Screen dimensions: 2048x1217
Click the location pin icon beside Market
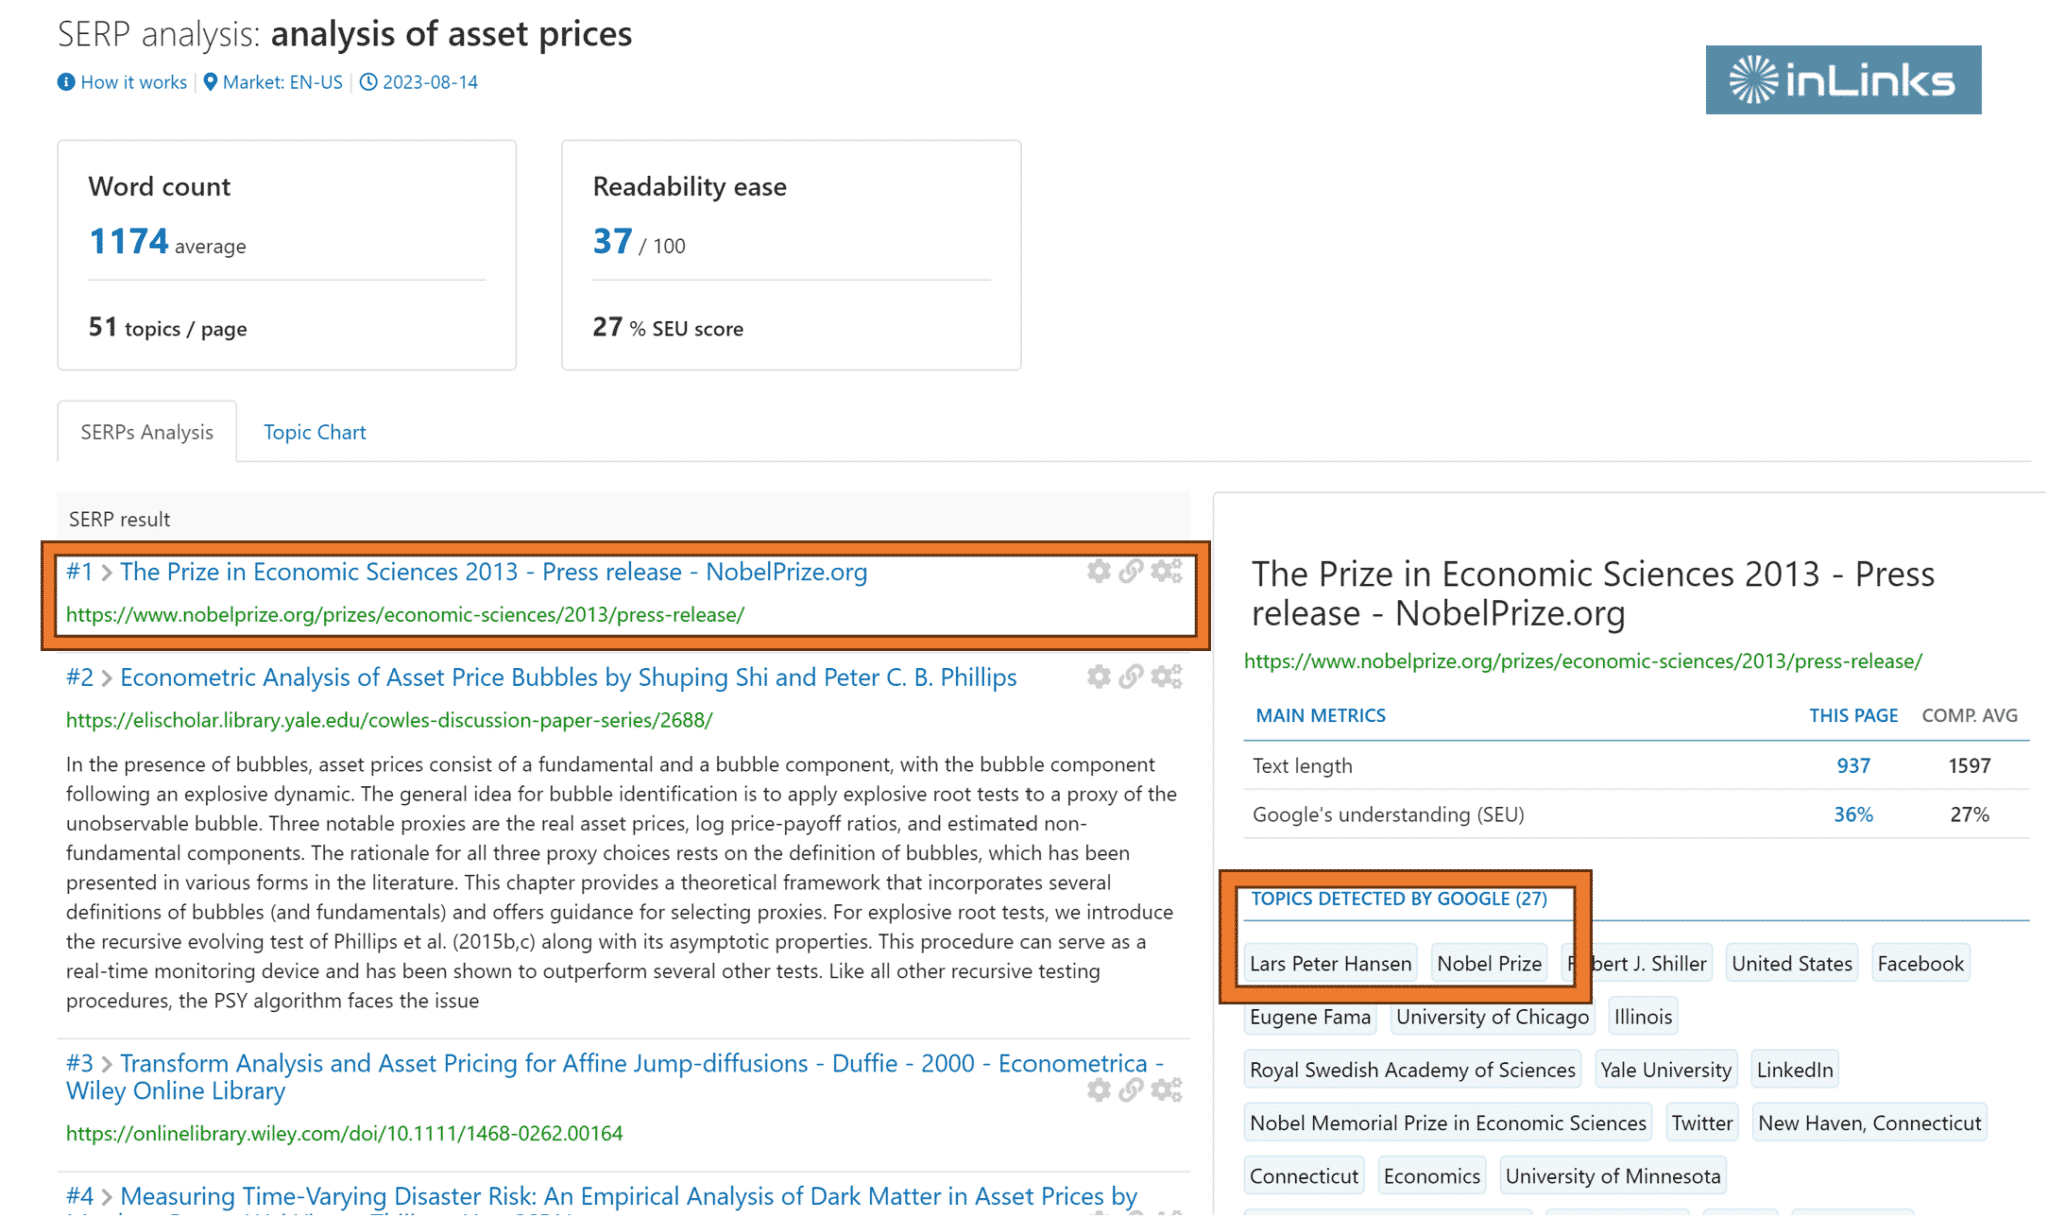pos(210,82)
